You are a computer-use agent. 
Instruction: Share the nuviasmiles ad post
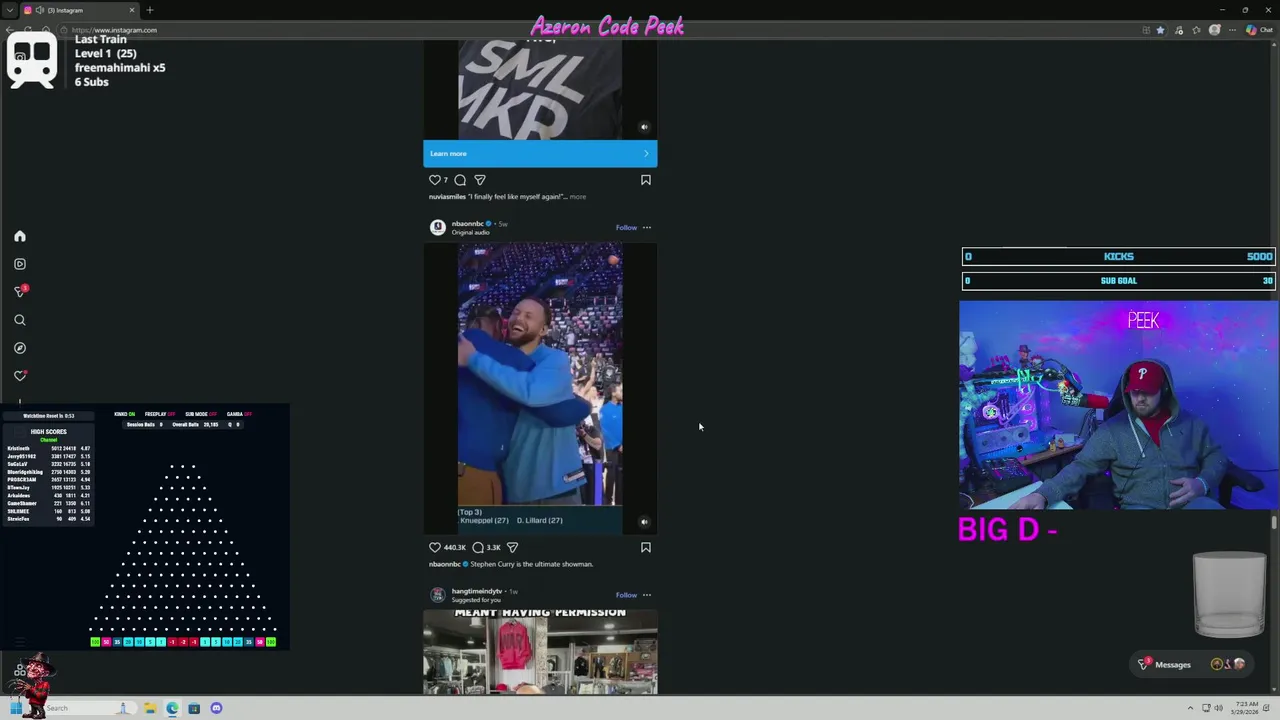click(x=480, y=180)
